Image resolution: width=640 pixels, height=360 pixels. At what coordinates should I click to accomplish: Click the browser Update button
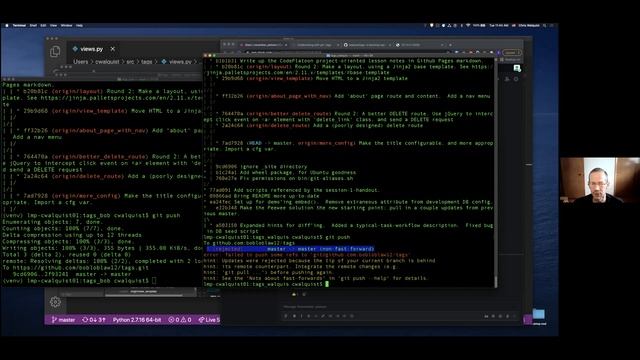click(511, 53)
